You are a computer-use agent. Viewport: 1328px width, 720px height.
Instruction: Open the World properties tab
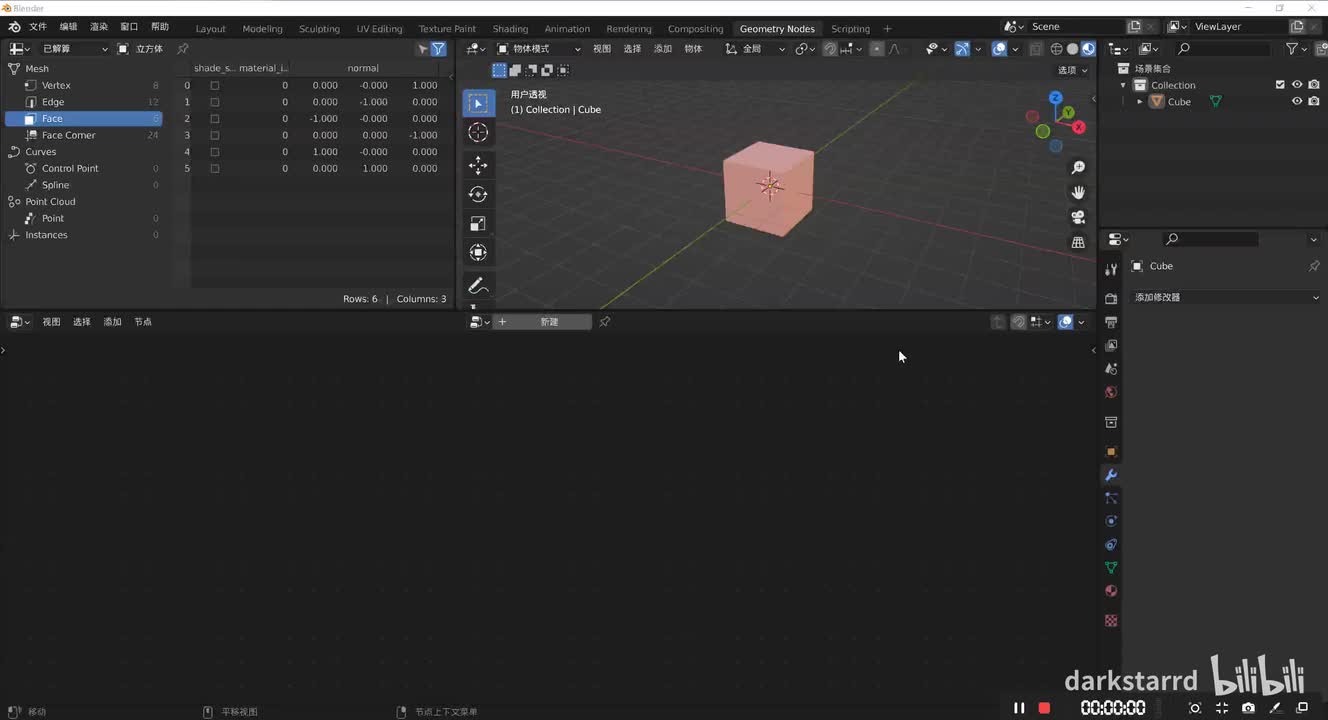pos(1110,392)
